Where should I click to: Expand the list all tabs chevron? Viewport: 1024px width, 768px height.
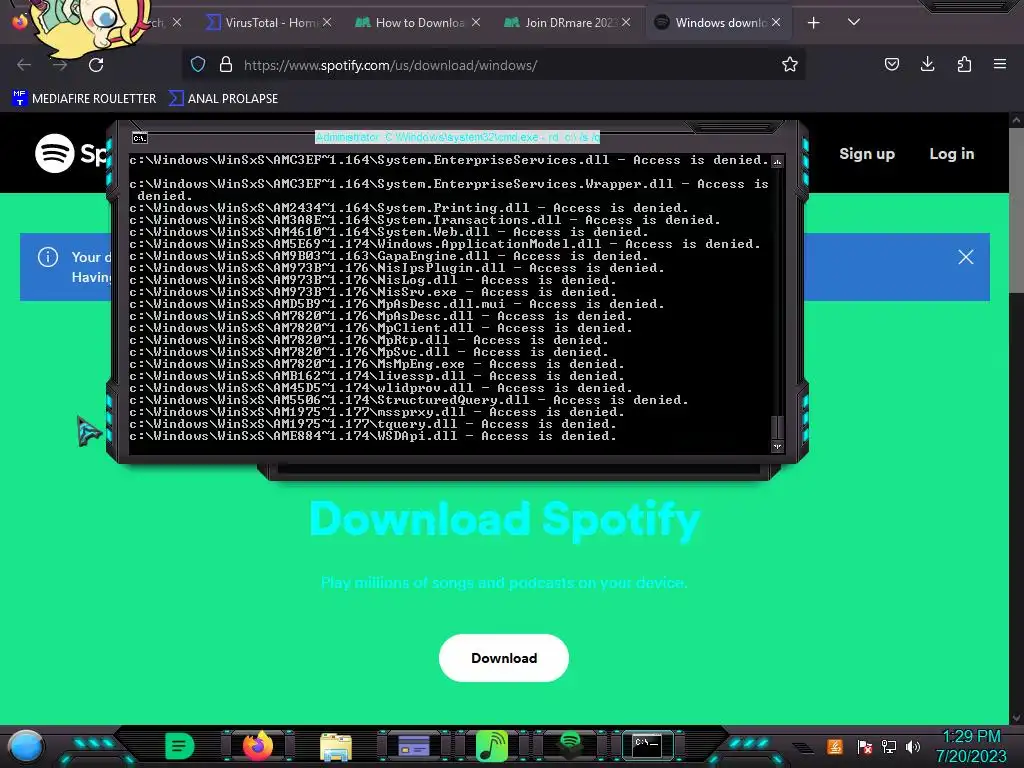(x=854, y=22)
